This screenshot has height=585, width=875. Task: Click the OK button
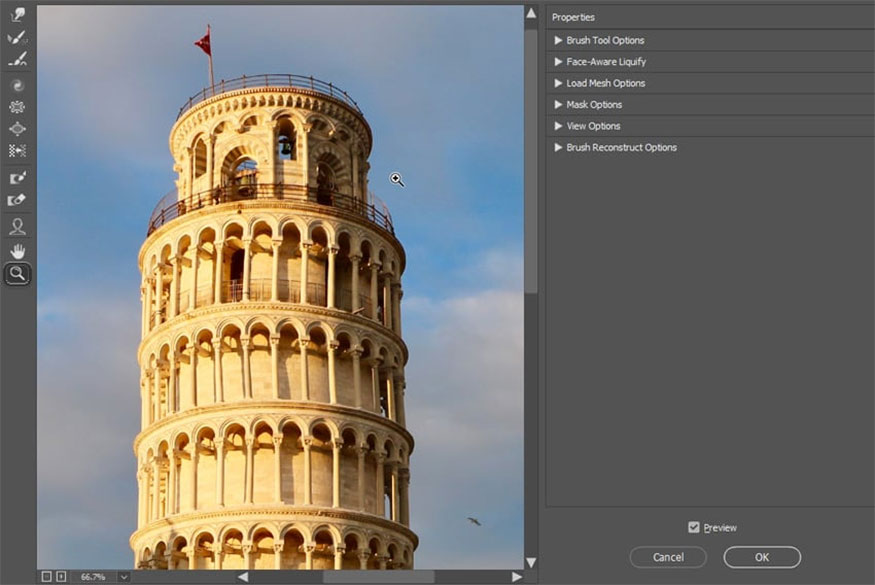(762, 557)
